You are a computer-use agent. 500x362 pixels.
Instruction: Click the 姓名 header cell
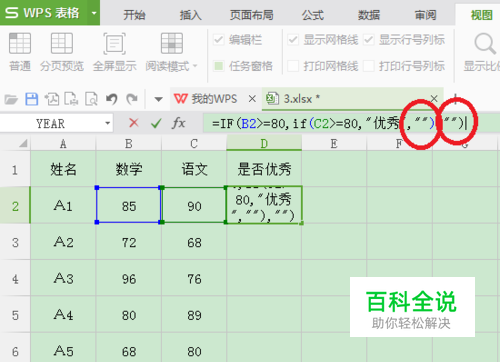pyautogui.click(x=63, y=169)
